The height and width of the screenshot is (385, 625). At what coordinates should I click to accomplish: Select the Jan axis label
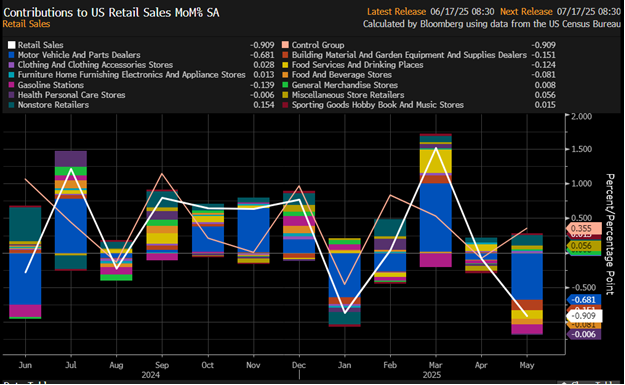click(344, 365)
